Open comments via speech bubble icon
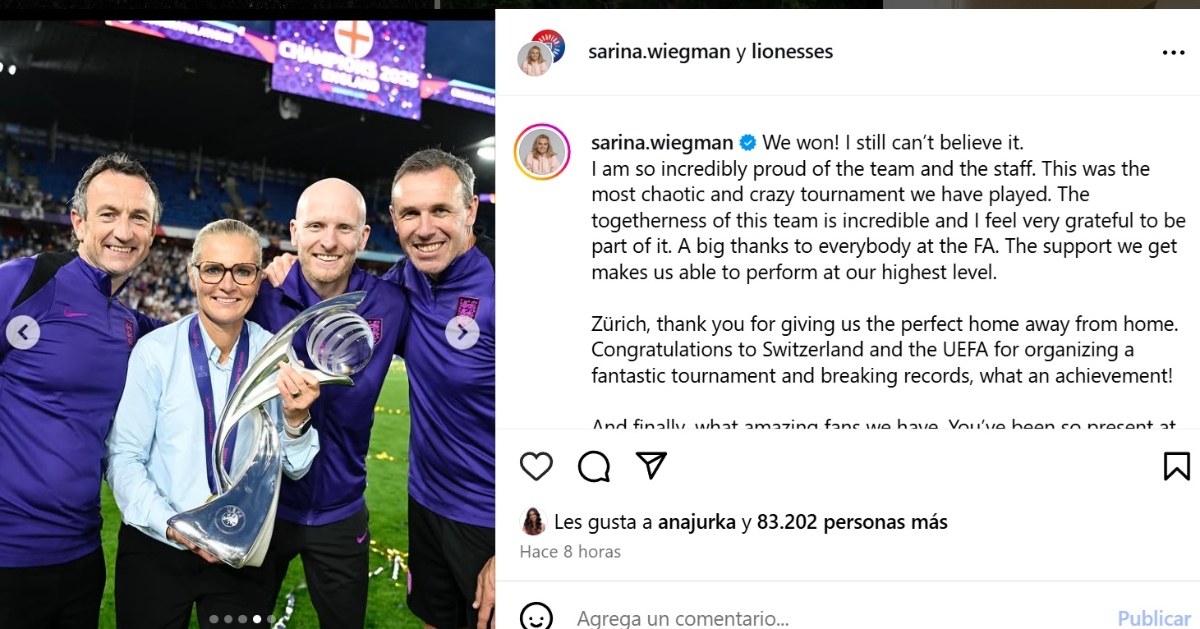Viewport: 1200px width, 629px height. (594, 466)
